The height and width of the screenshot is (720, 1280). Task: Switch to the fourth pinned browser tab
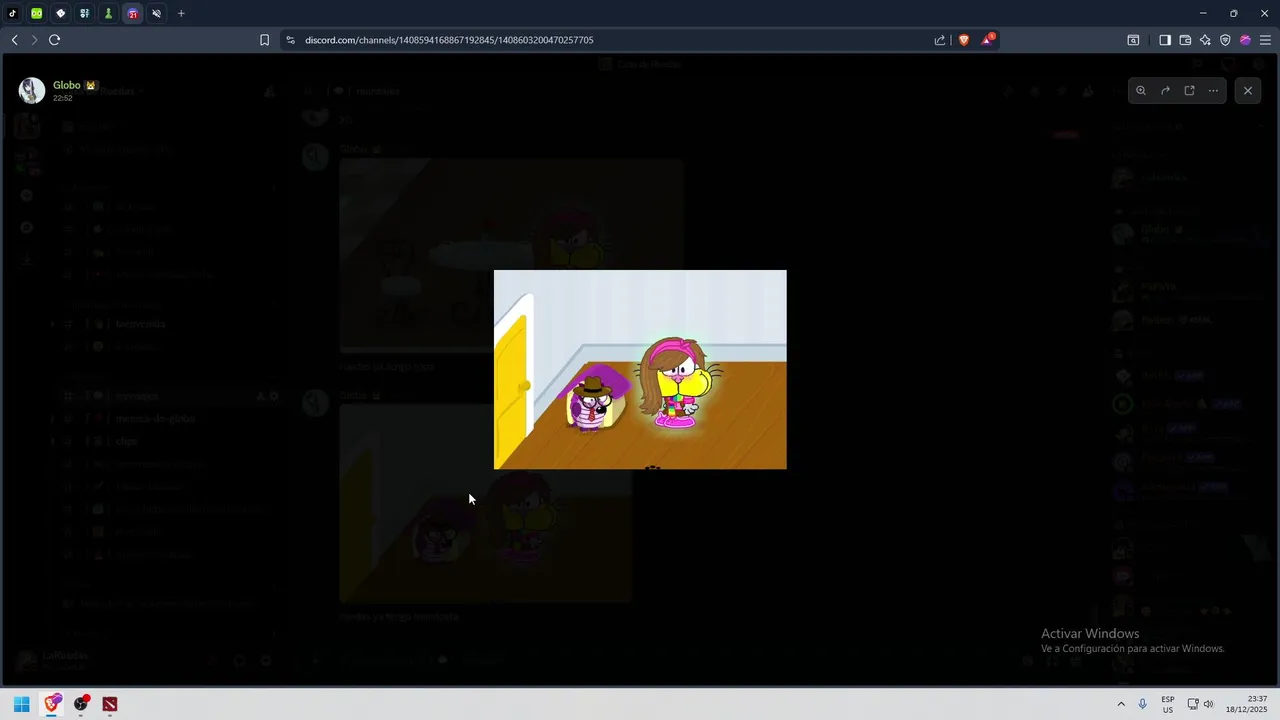[85, 13]
